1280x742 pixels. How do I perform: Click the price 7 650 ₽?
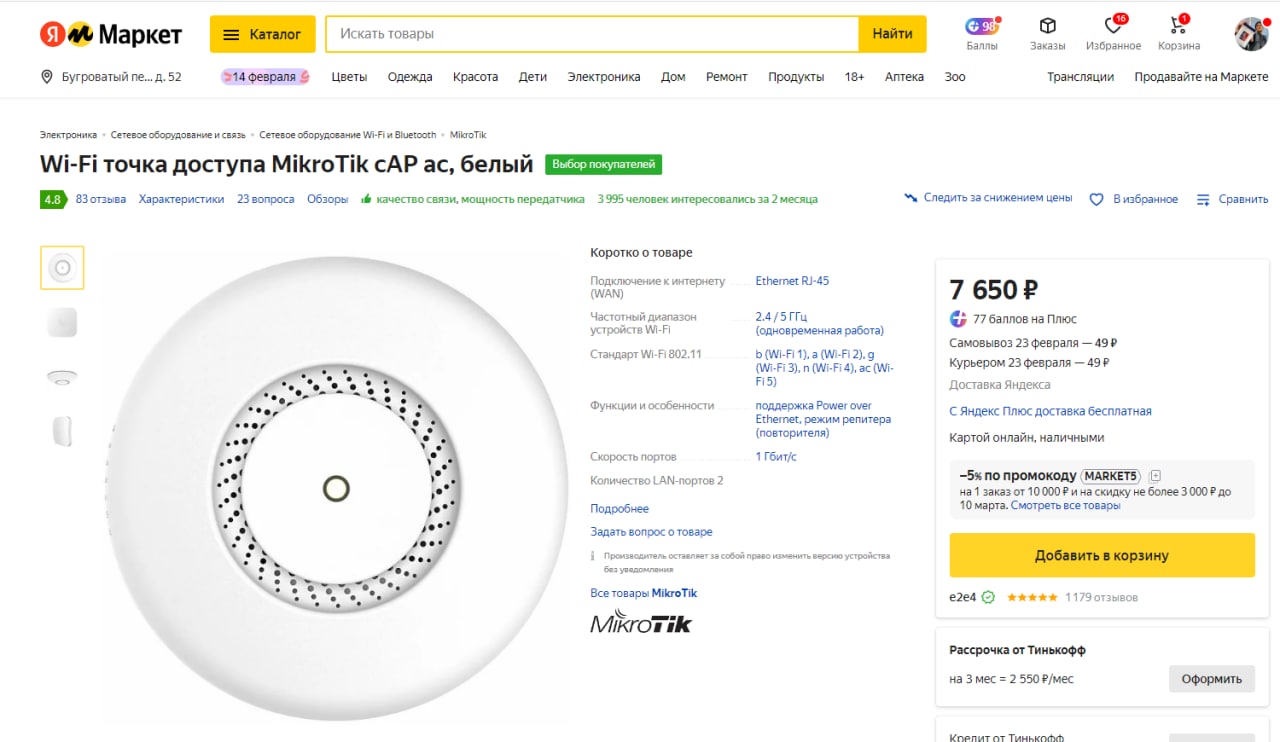[993, 290]
